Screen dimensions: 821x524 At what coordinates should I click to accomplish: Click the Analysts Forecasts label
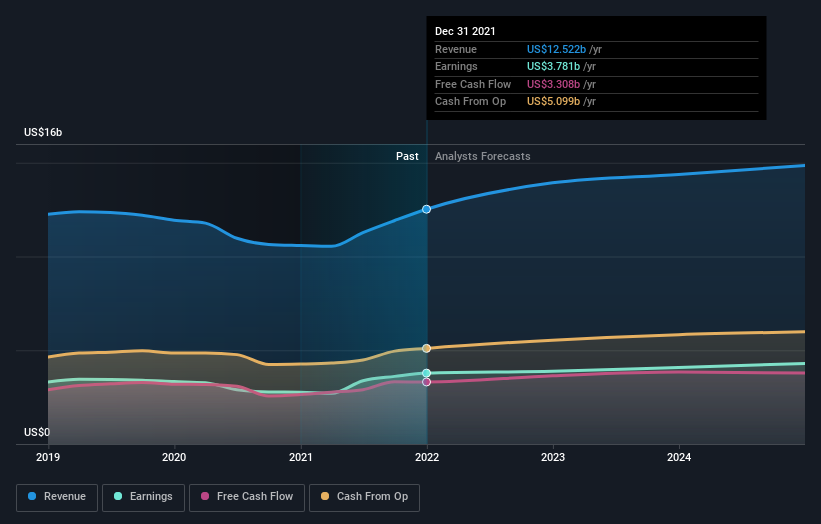click(x=483, y=157)
